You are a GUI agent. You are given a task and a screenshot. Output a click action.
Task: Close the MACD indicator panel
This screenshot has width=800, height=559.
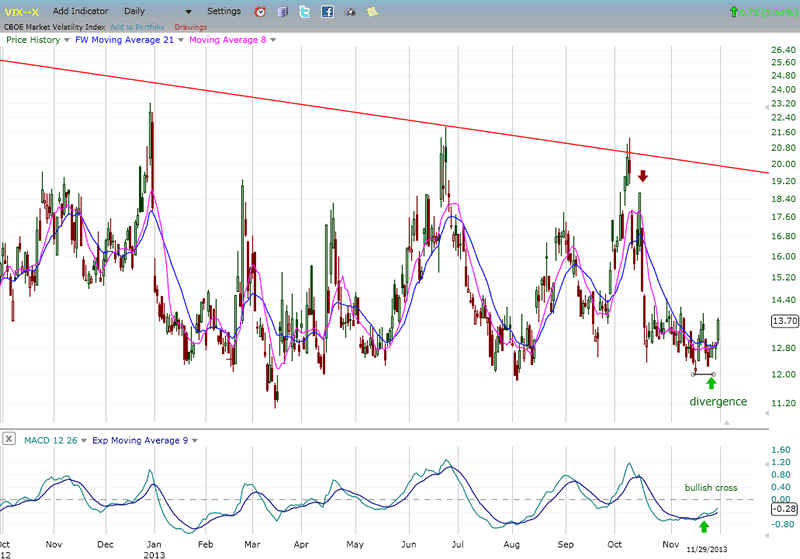tap(8, 438)
